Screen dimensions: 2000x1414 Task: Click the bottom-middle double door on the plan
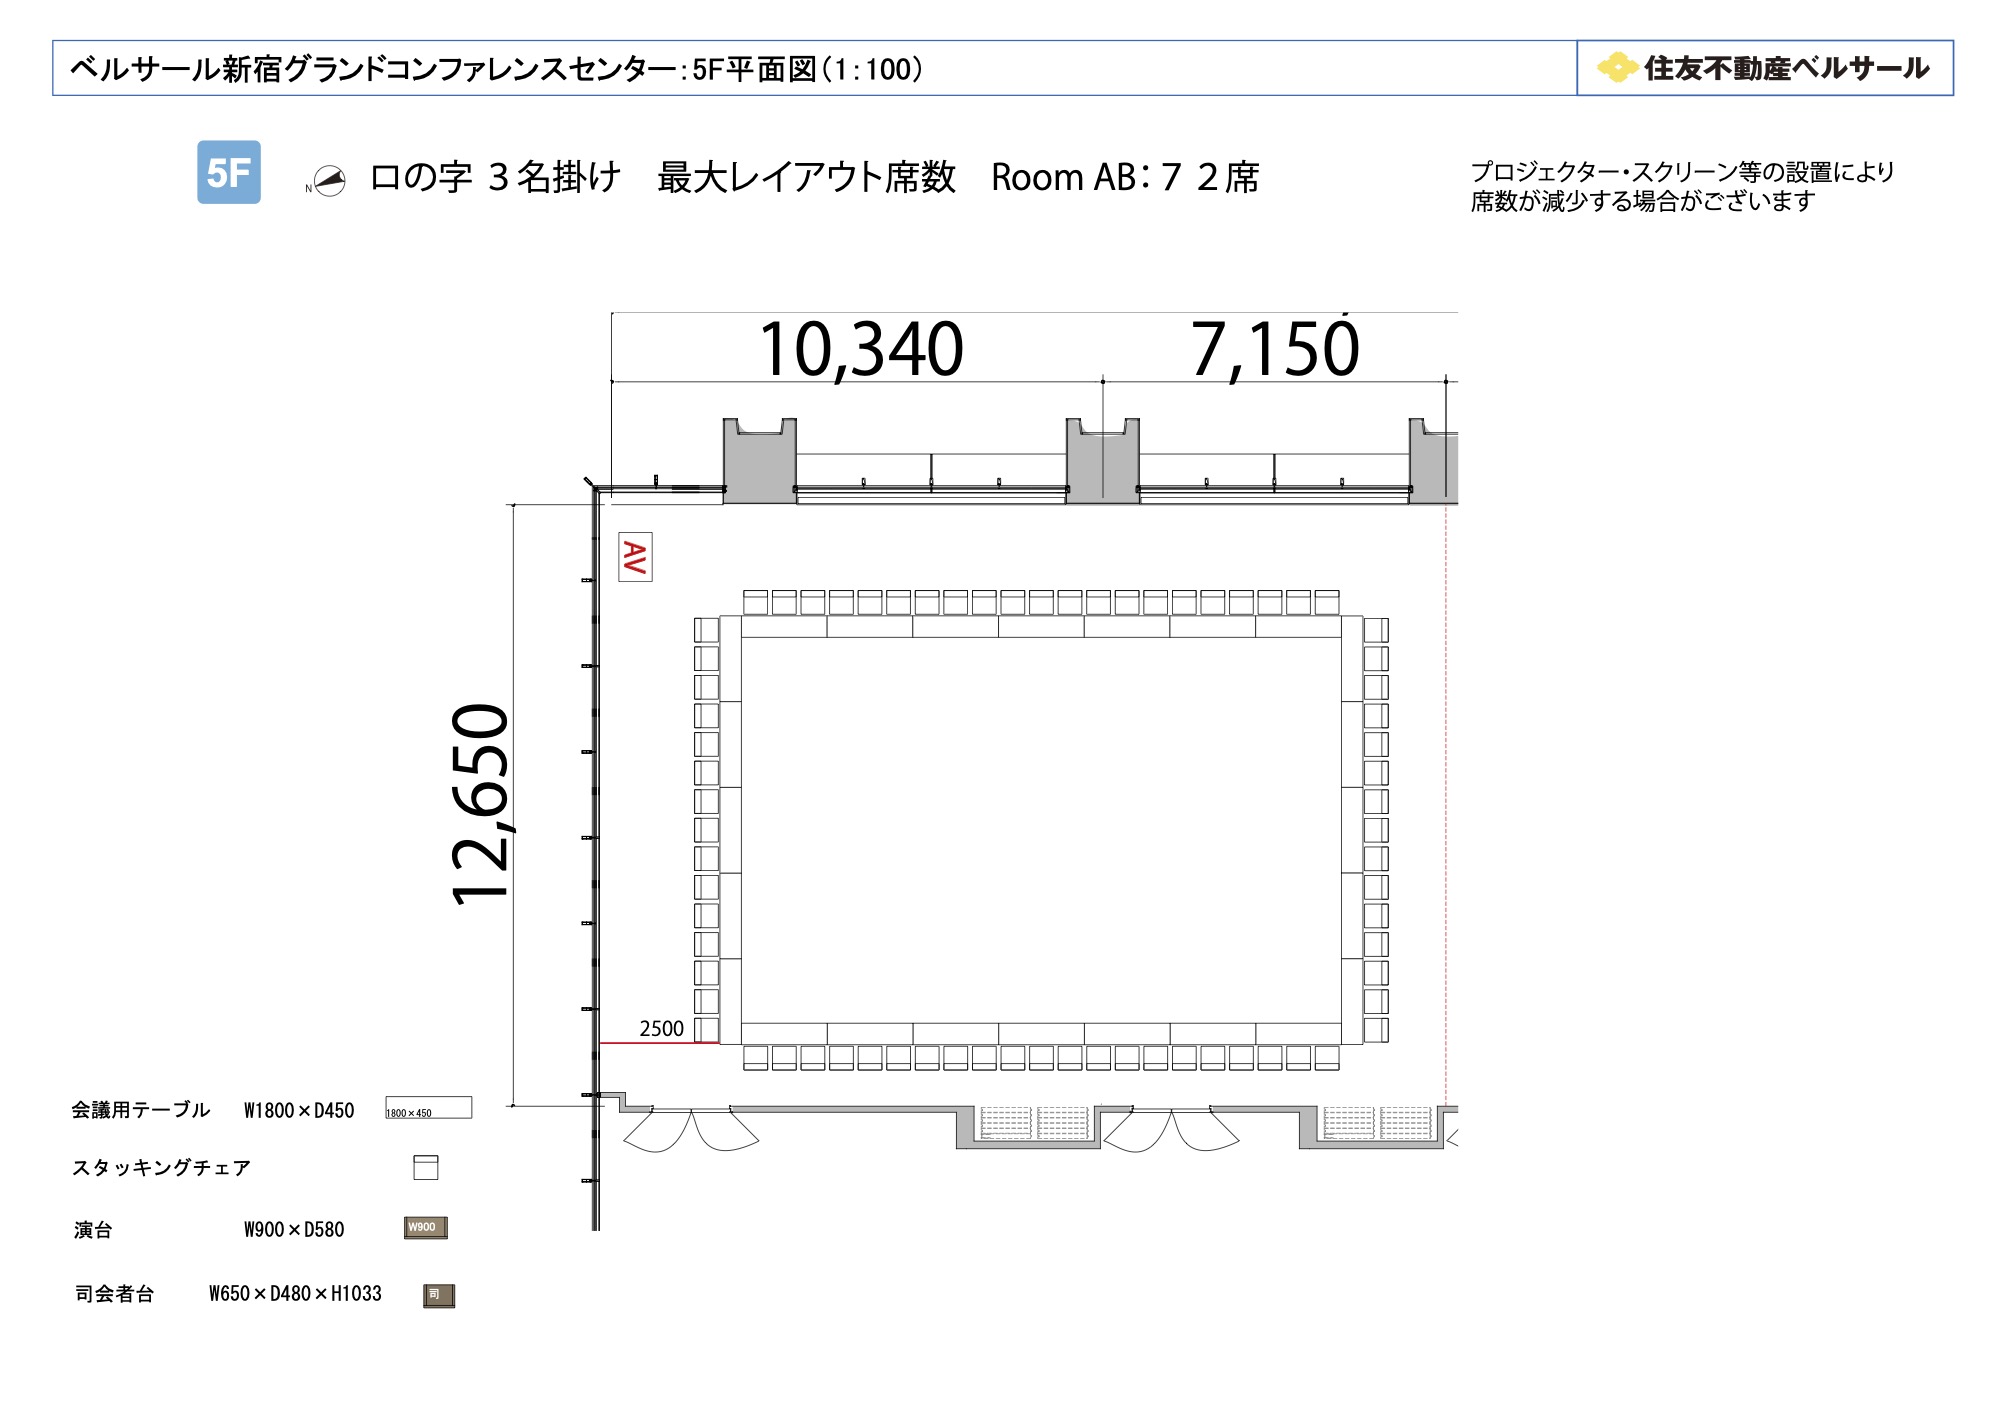pyautogui.click(x=1171, y=1129)
